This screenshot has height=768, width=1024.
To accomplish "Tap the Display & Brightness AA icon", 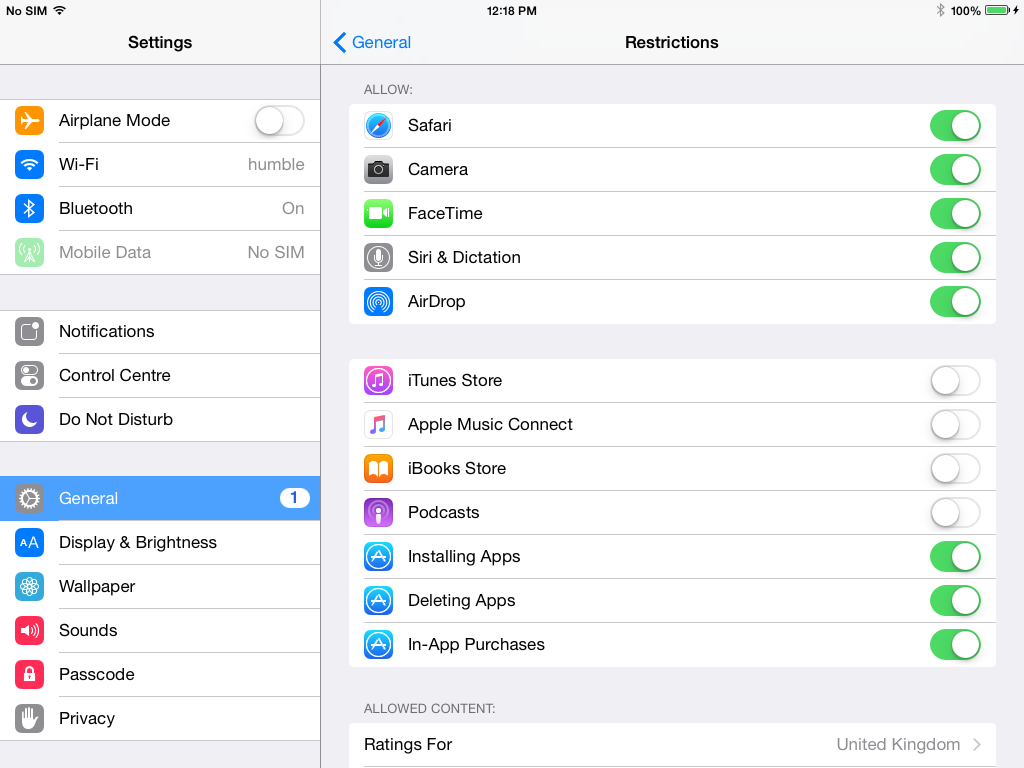I will point(29,543).
